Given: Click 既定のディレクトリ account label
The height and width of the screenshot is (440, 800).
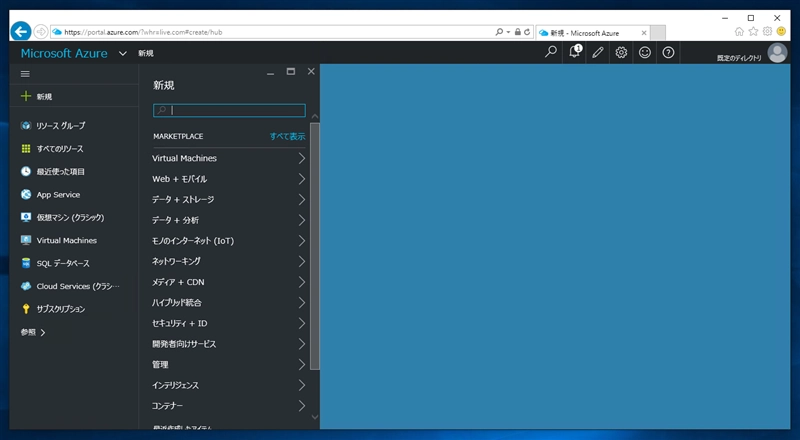Looking at the screenshot, I should click(x=739, y=58).
